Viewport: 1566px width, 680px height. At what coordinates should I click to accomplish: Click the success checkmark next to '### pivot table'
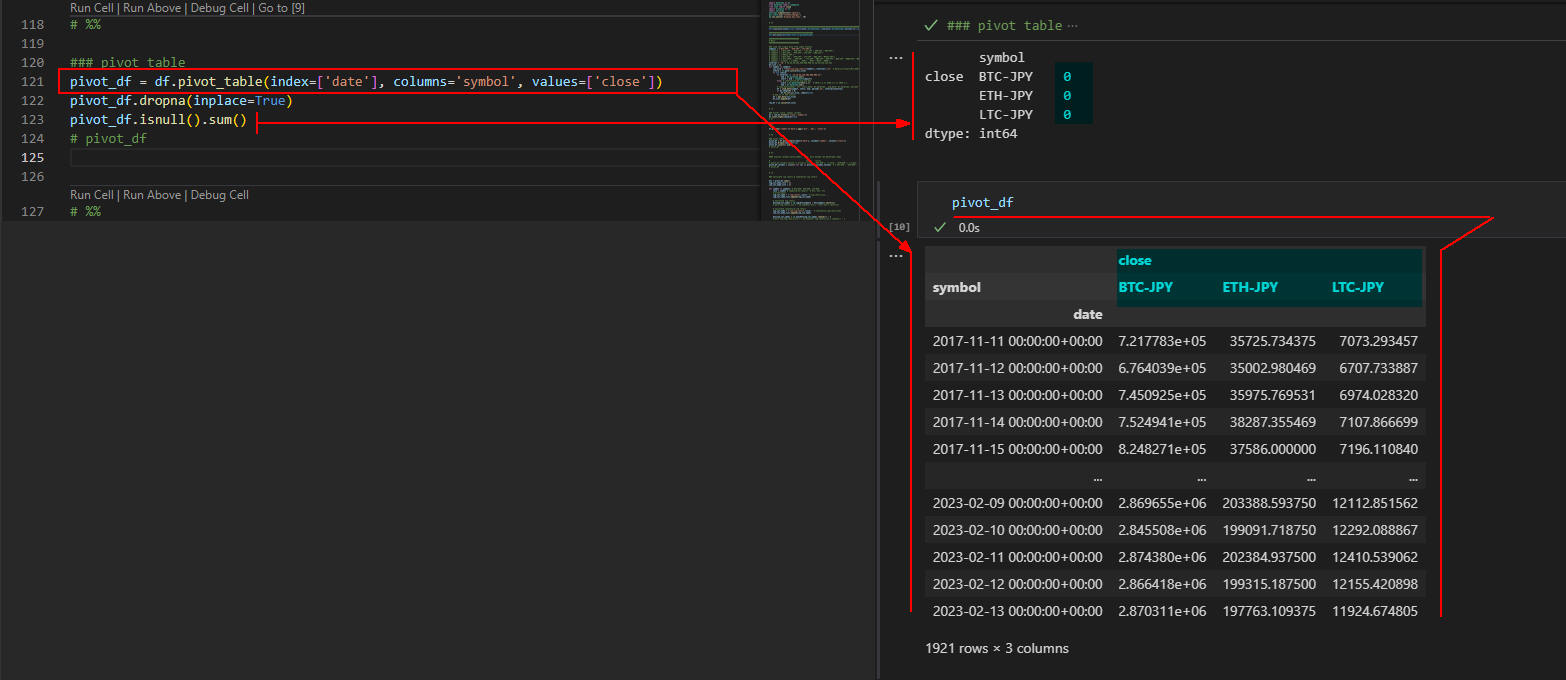click(931, 25)
